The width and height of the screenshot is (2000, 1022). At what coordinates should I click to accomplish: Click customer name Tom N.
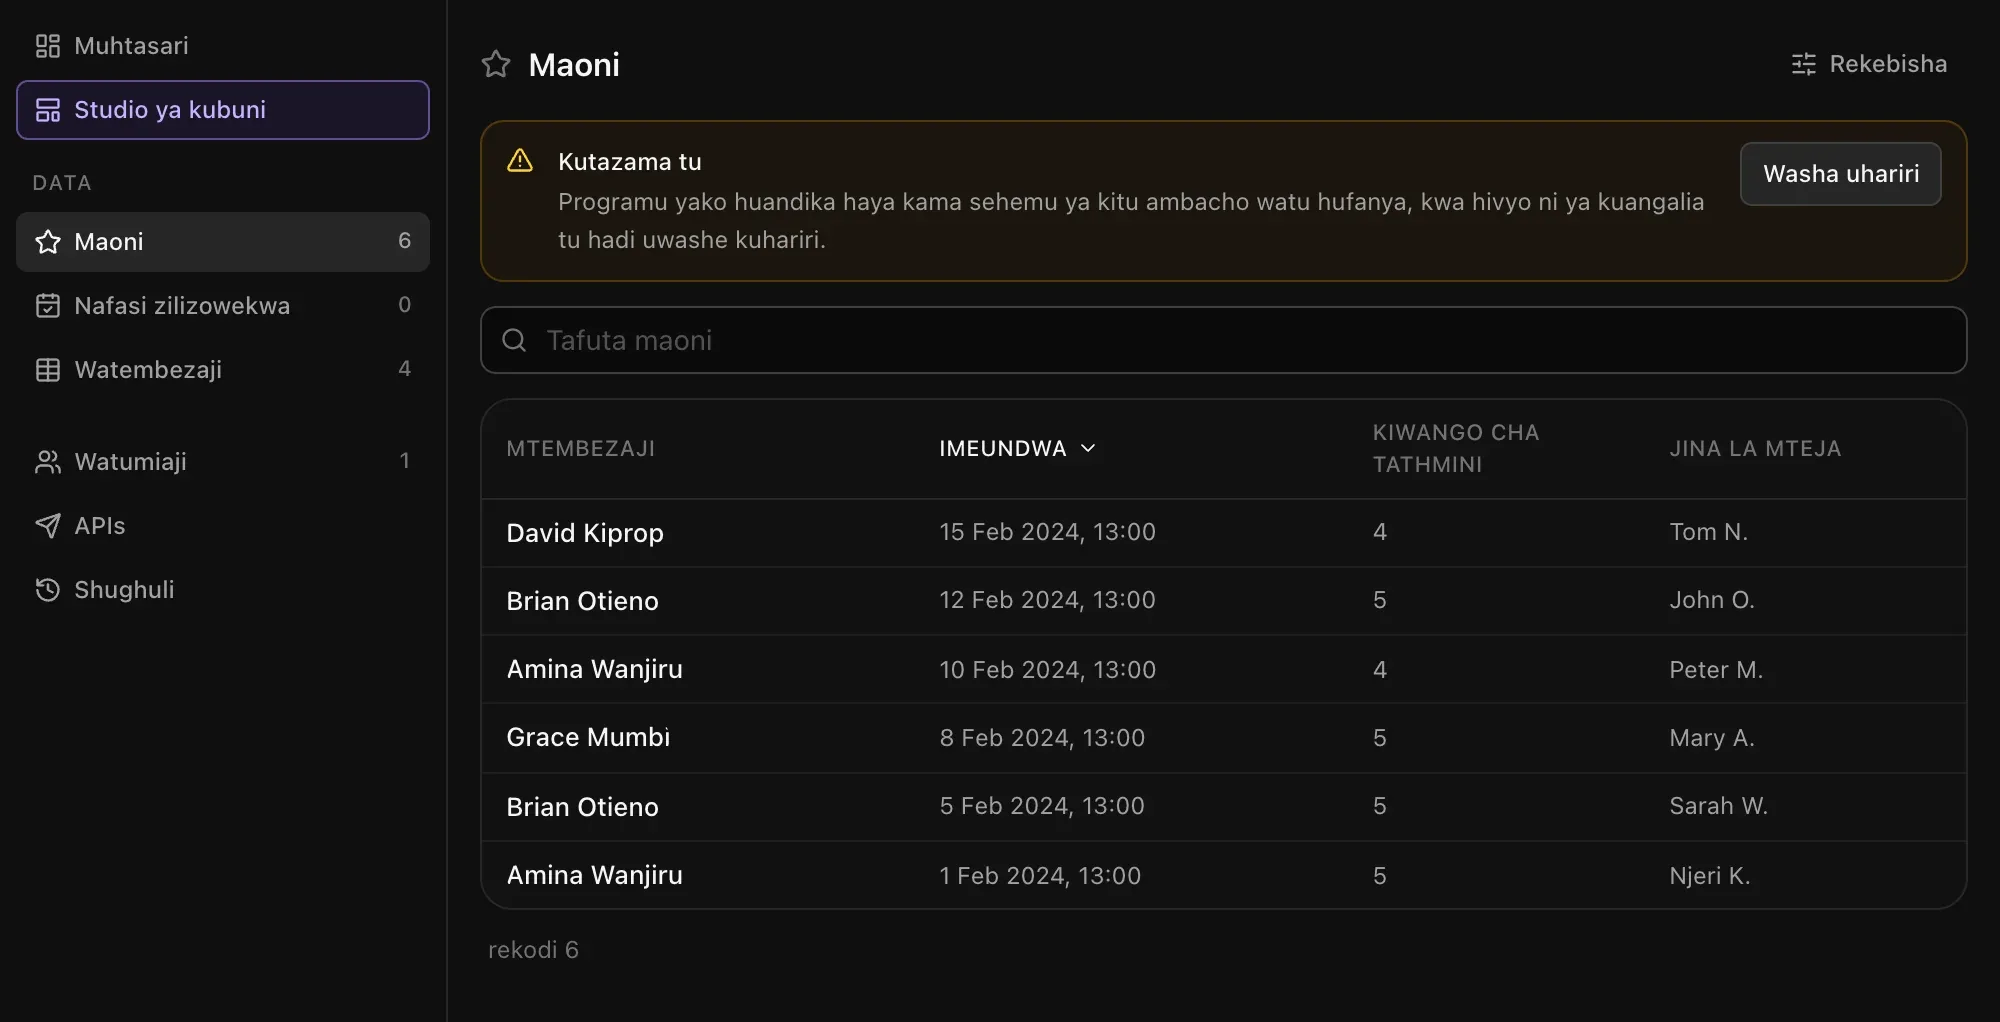(1708, 532)
